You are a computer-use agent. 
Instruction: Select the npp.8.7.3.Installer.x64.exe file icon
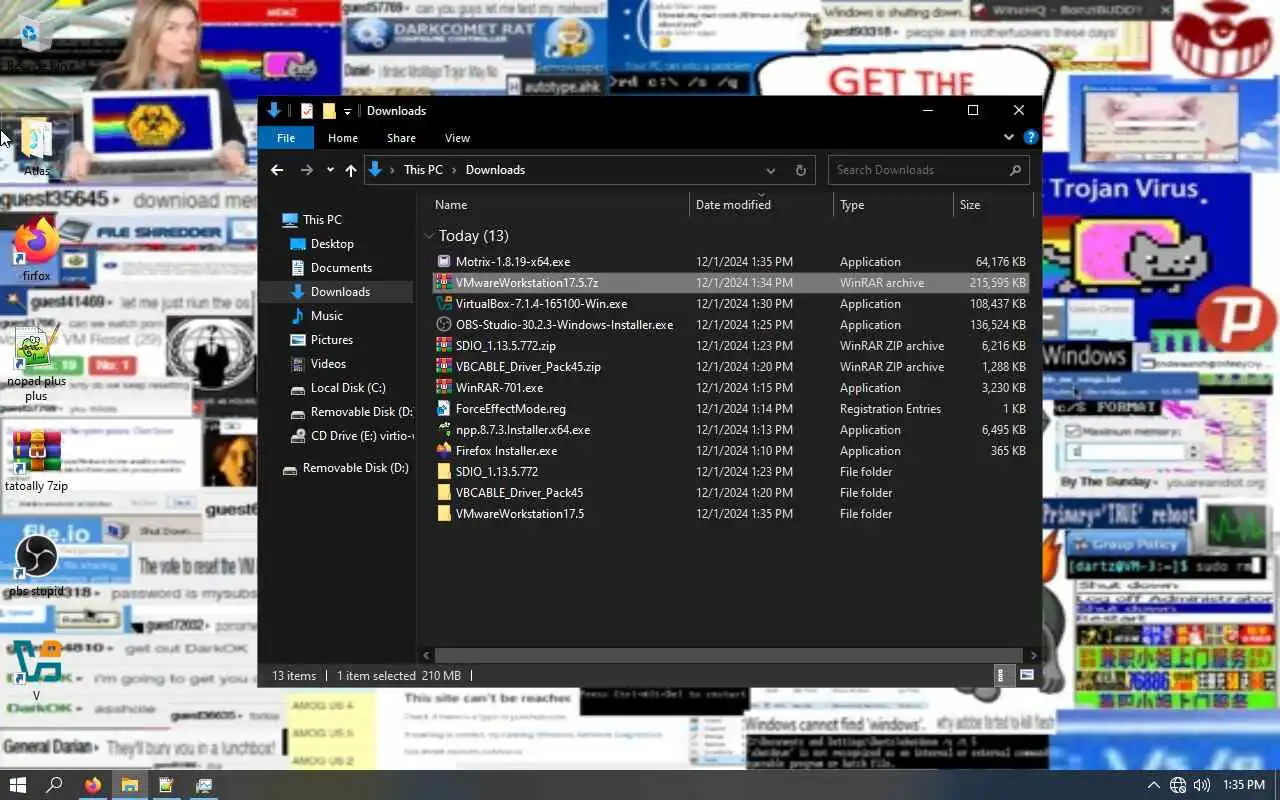pos(445,430)
